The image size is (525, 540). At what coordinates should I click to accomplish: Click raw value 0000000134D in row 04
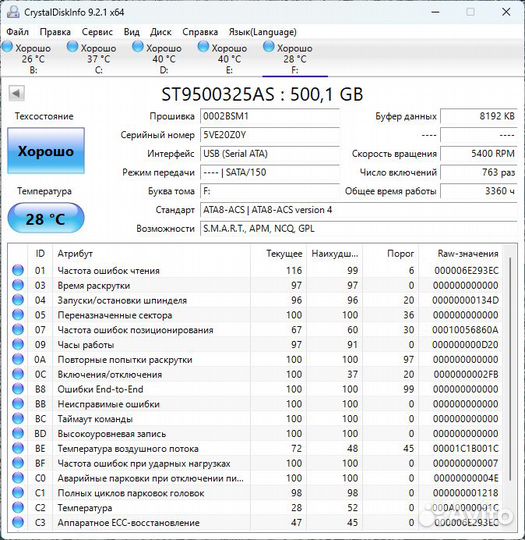465,300
